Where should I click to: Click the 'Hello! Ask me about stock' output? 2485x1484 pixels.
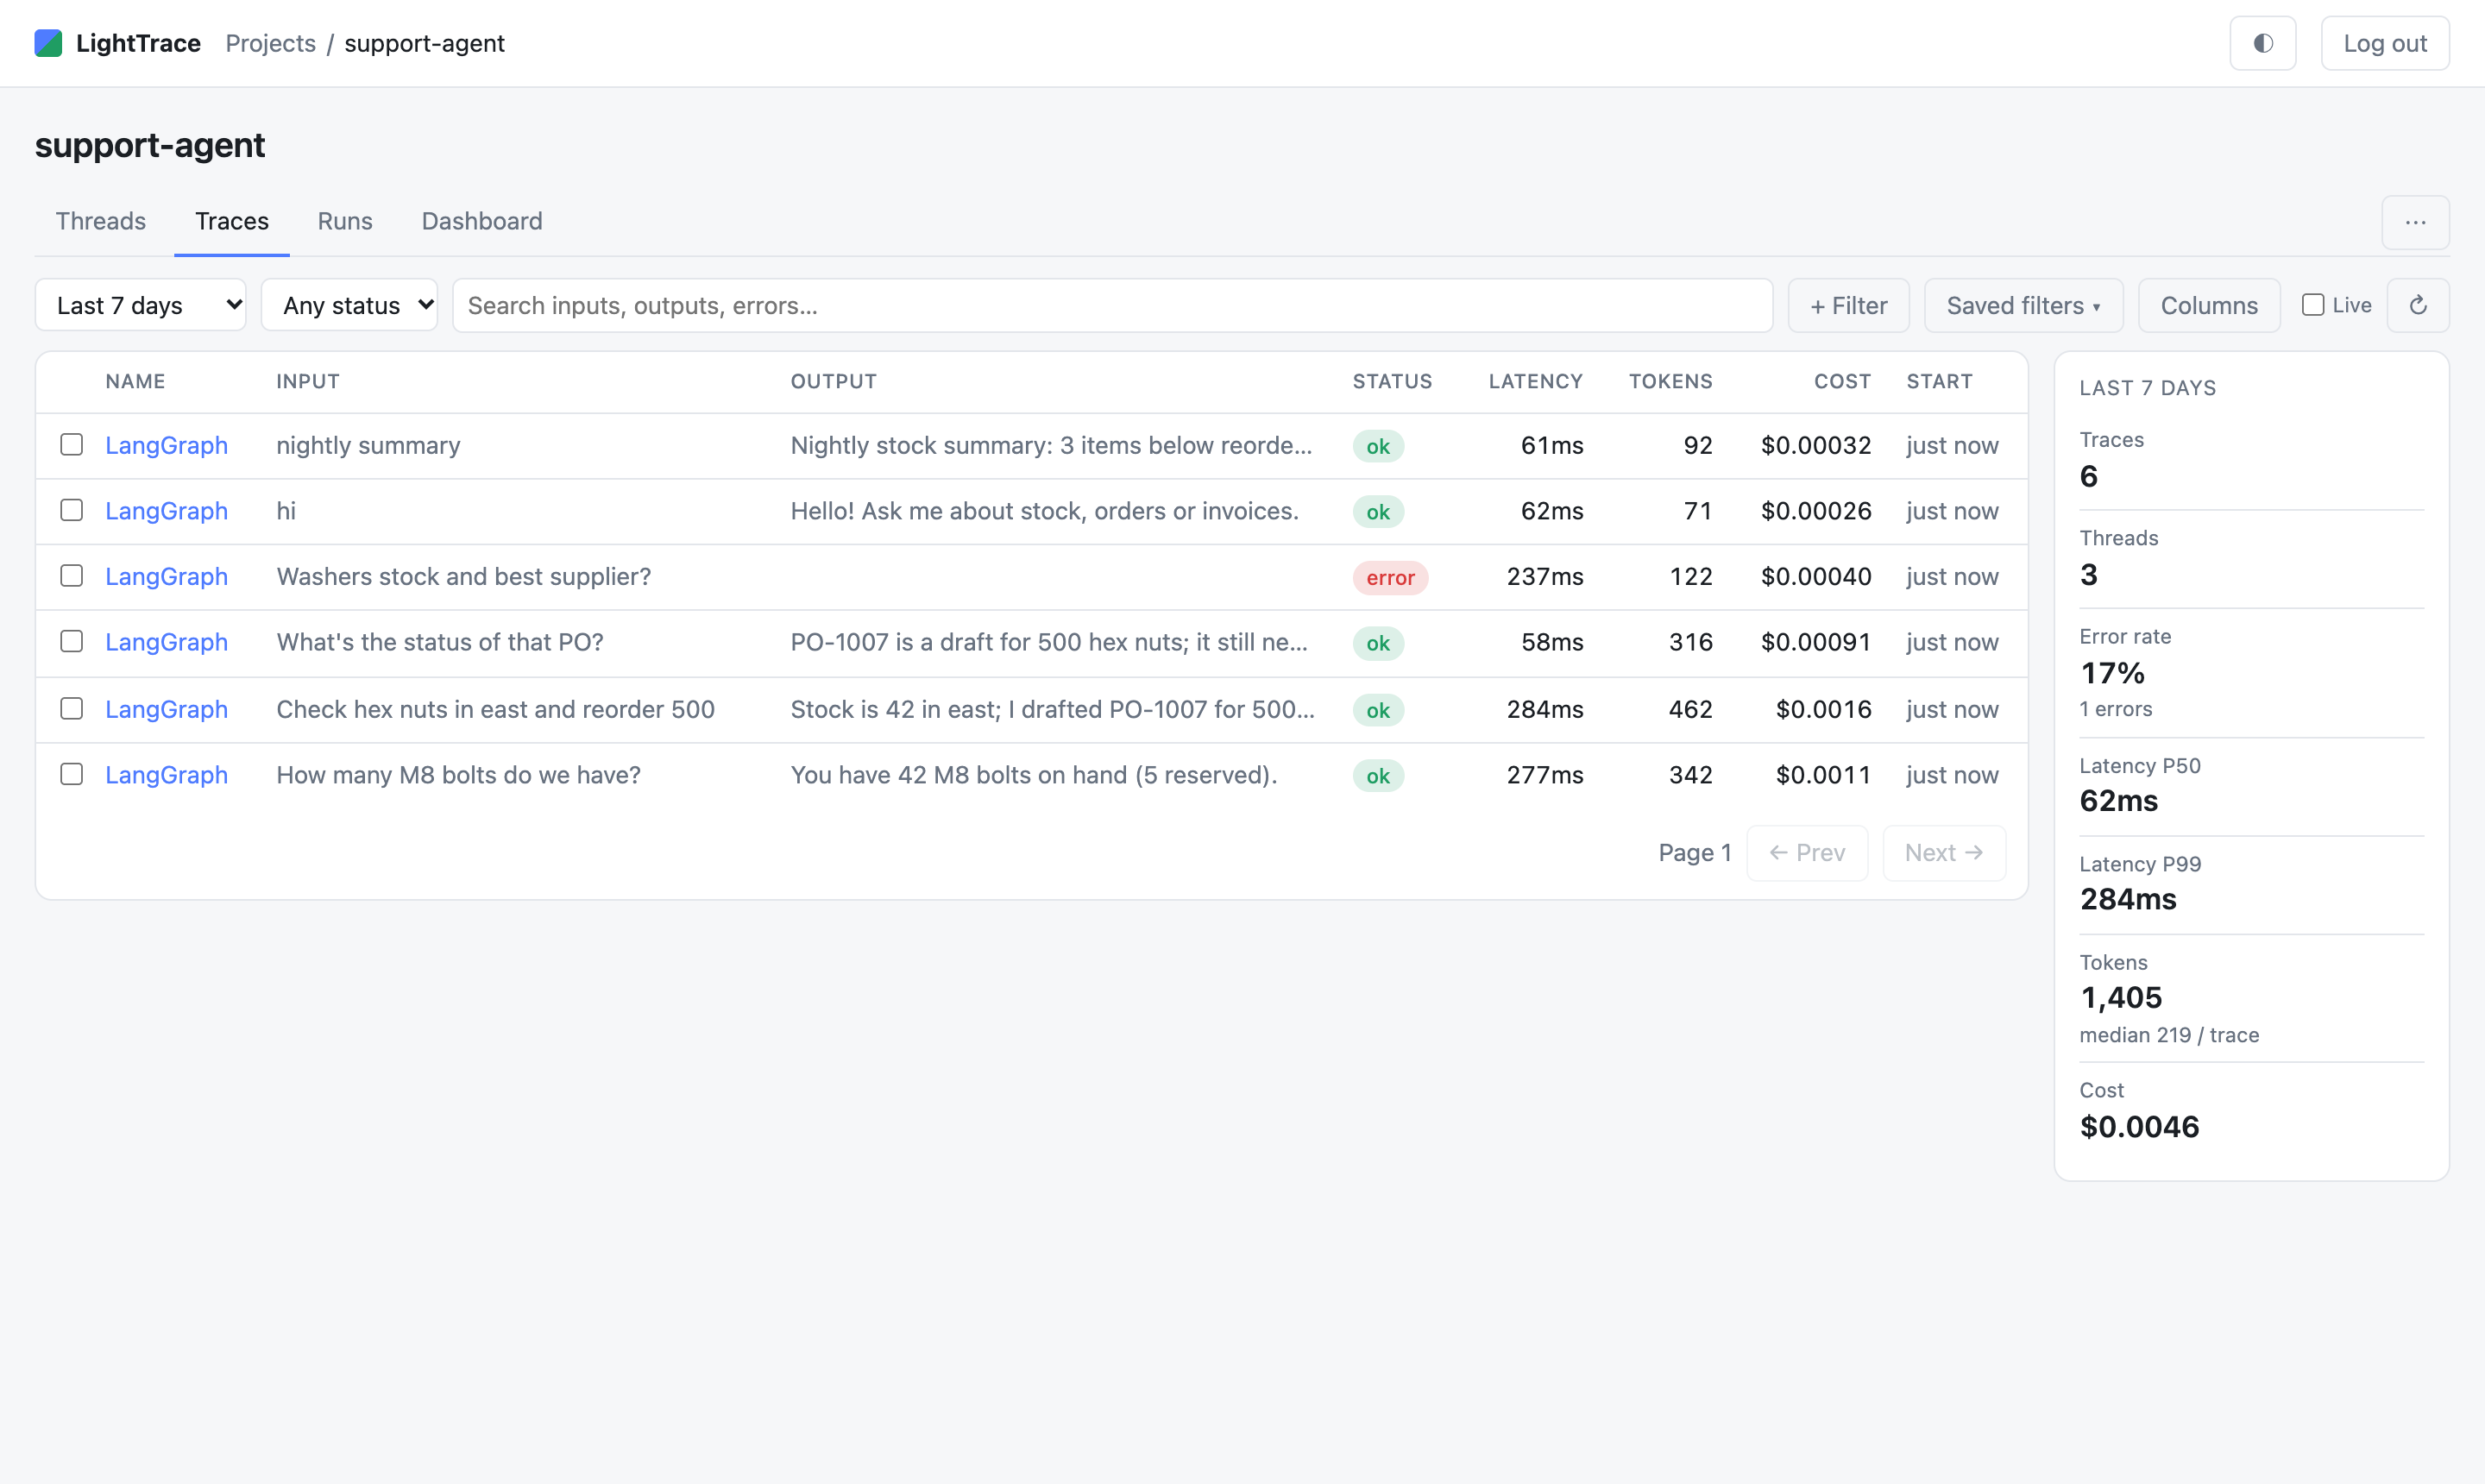[x=1044, y=511]
